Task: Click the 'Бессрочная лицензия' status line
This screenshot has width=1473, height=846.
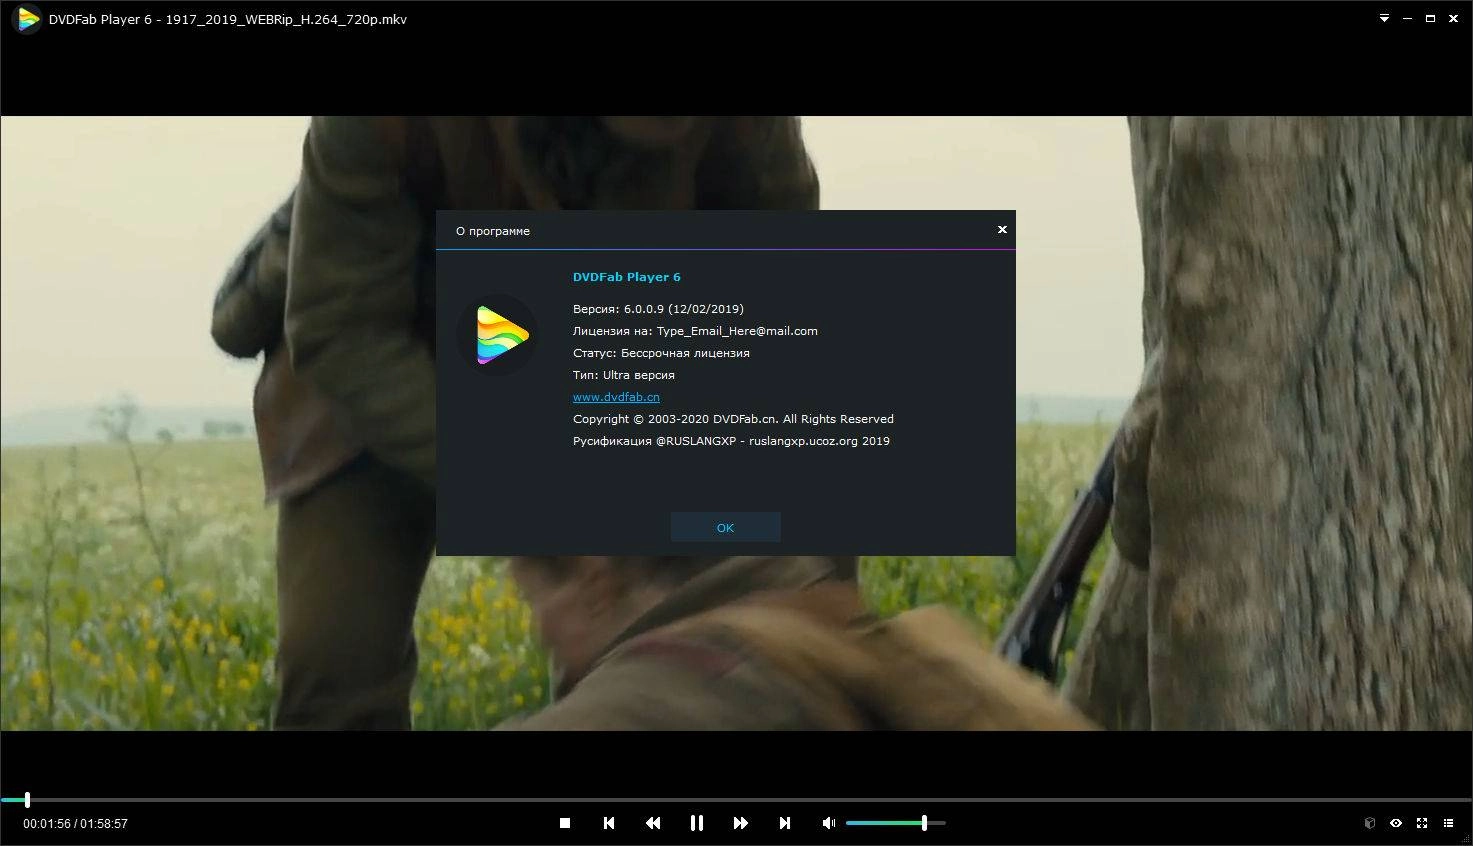Action: (661, 353)
